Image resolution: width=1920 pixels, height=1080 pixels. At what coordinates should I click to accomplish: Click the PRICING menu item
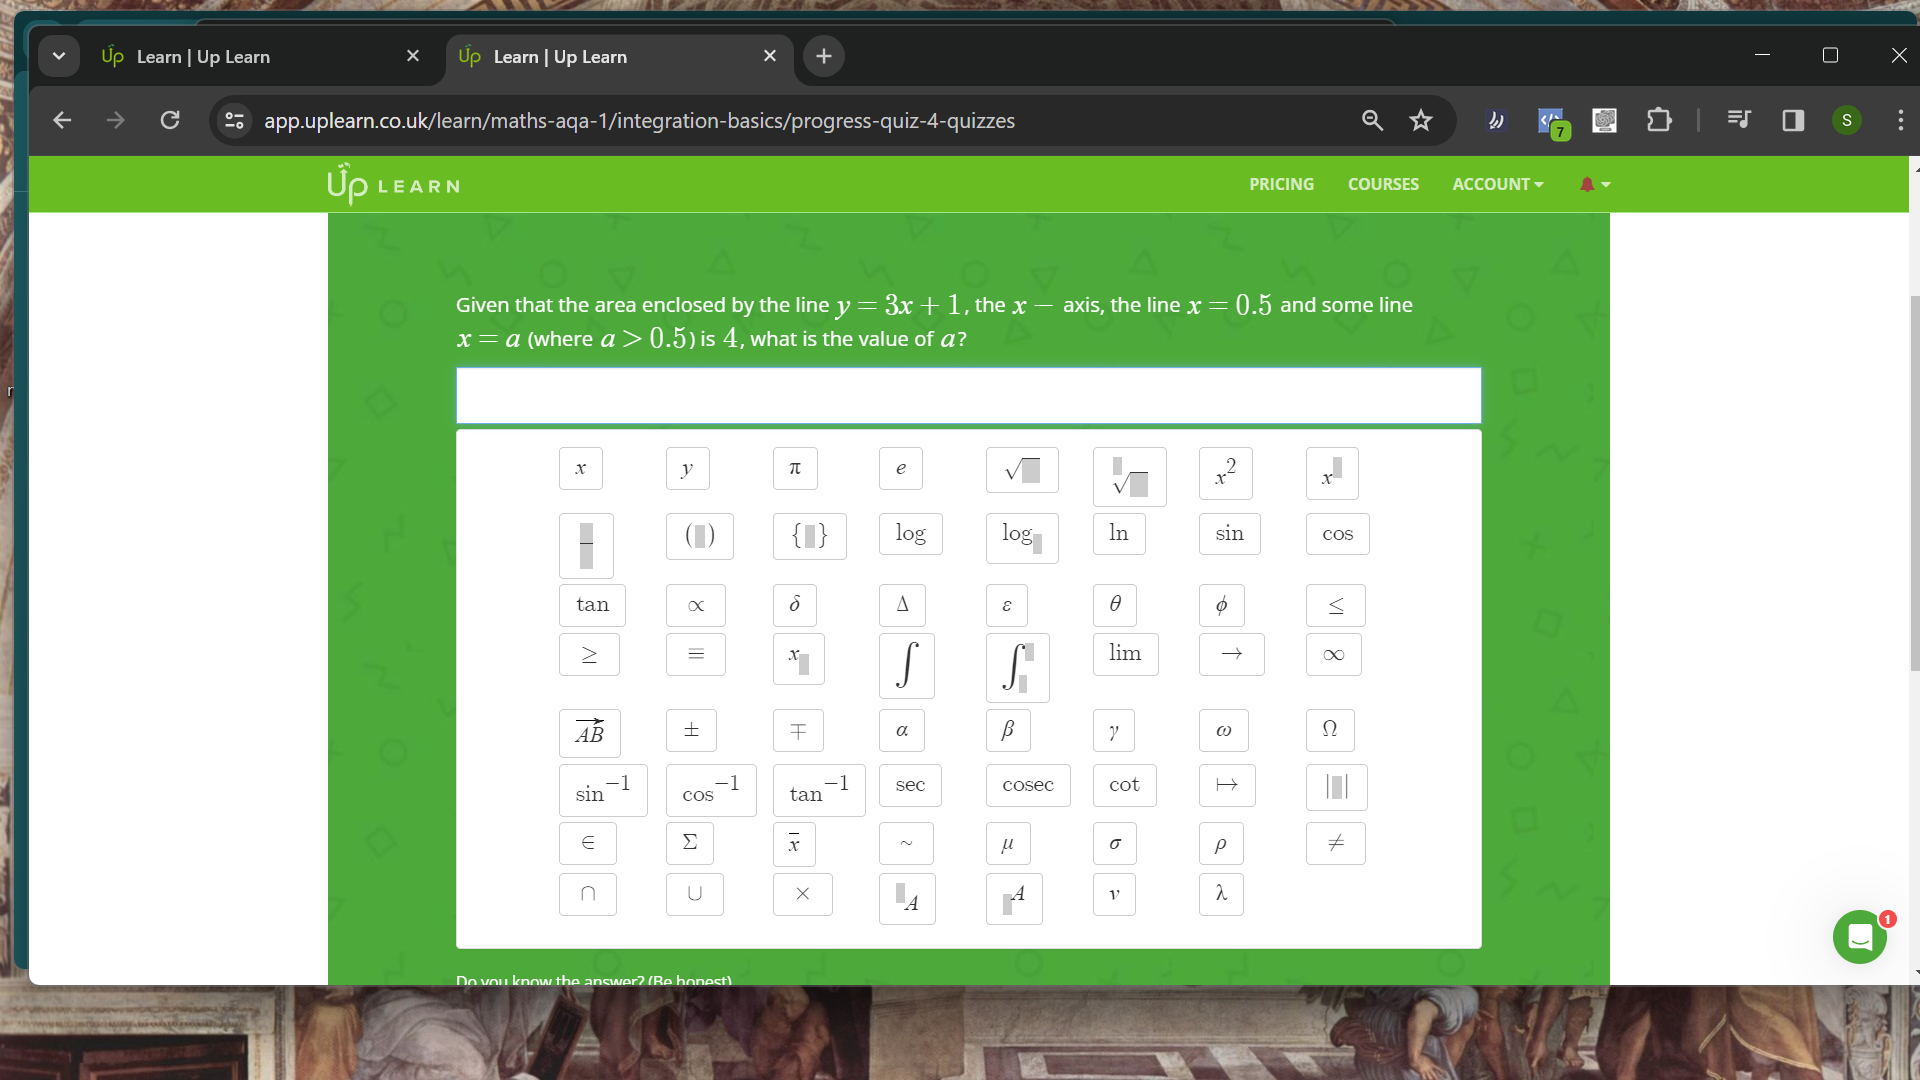tap(1282, 183)
